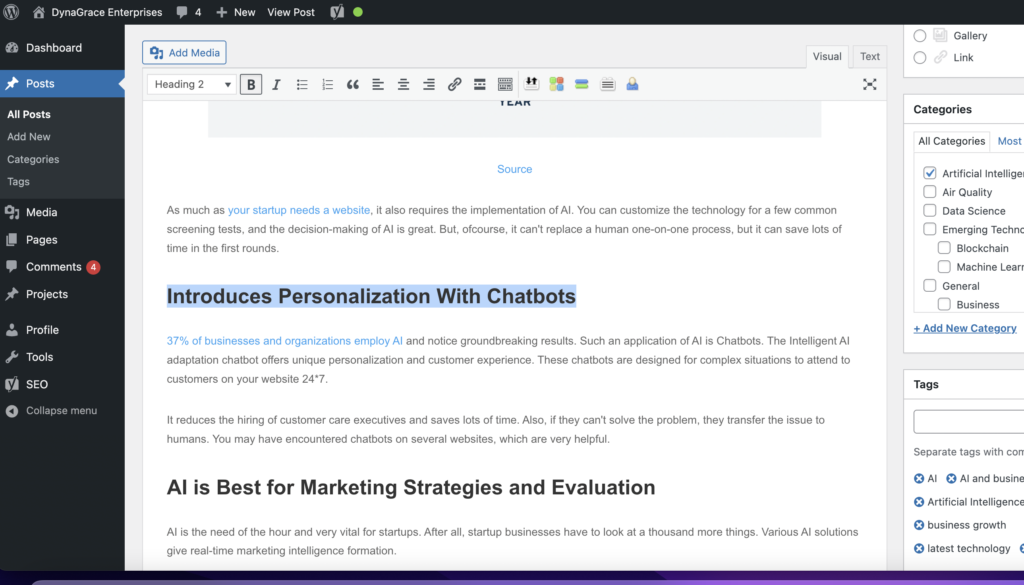Click the insert/edit link icon
This screenshot has height=585, width=1024.
454,85
